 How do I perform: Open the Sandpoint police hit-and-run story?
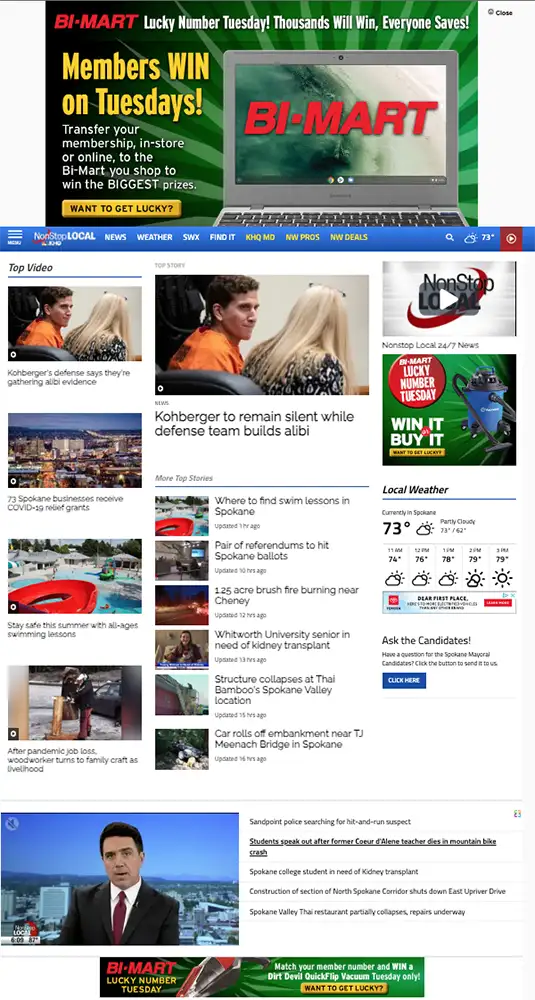click(x=330, y=821)
